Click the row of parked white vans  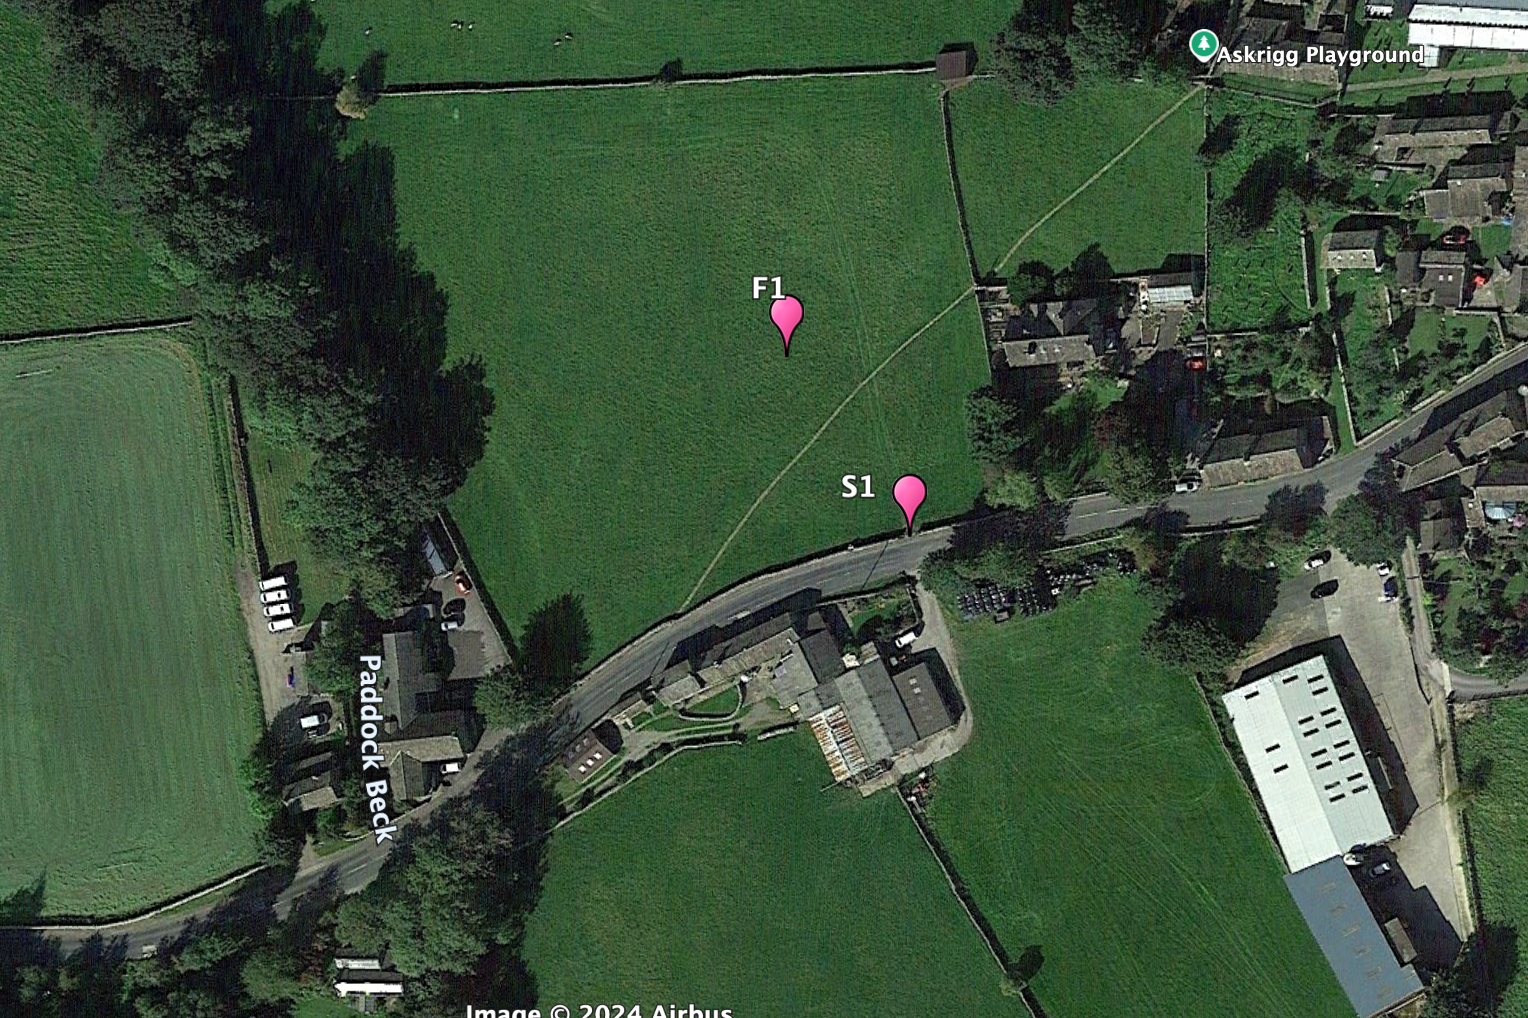[277, 603]
